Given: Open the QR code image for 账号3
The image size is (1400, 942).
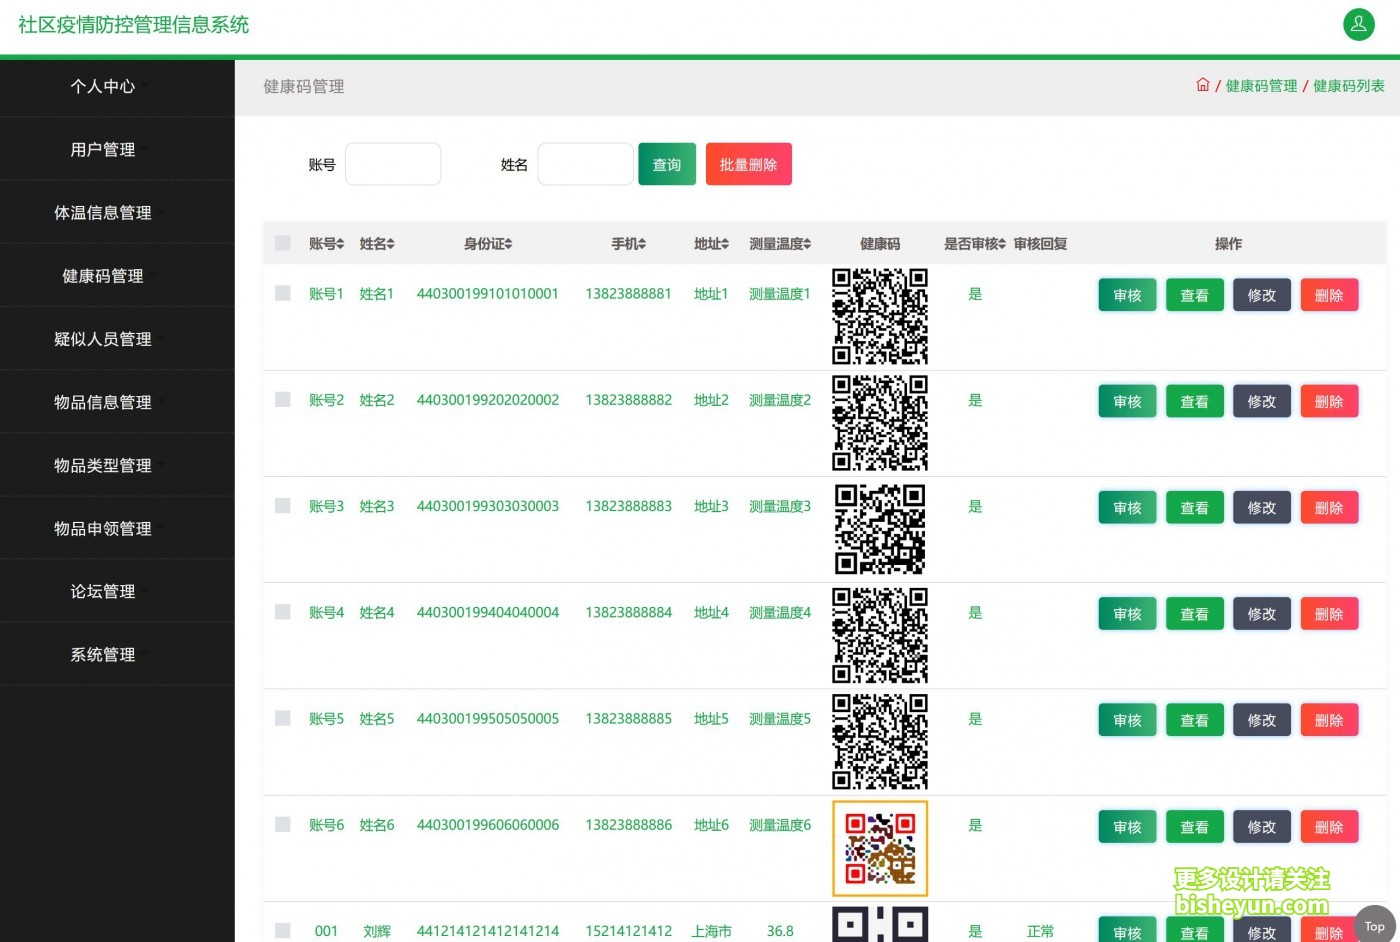Looking at the screenshot, I should tap(880, 529).
